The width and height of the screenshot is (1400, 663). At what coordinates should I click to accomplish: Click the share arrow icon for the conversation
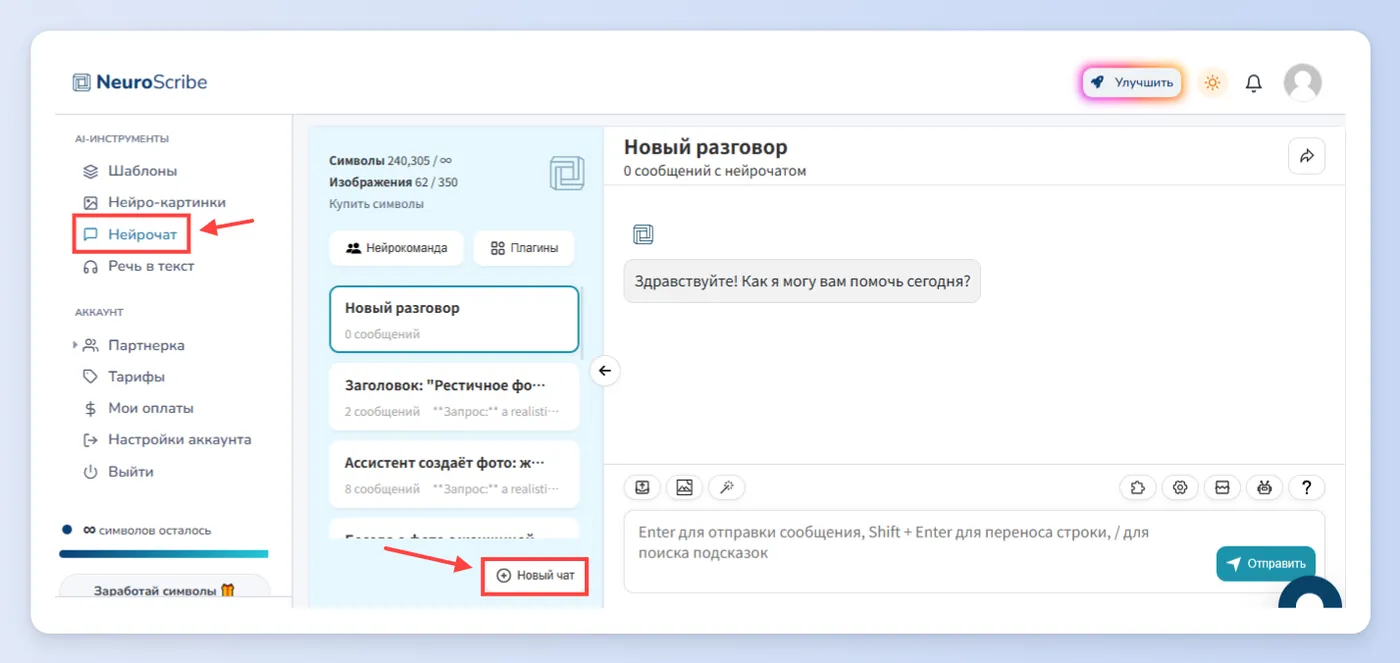[1306, 156]
